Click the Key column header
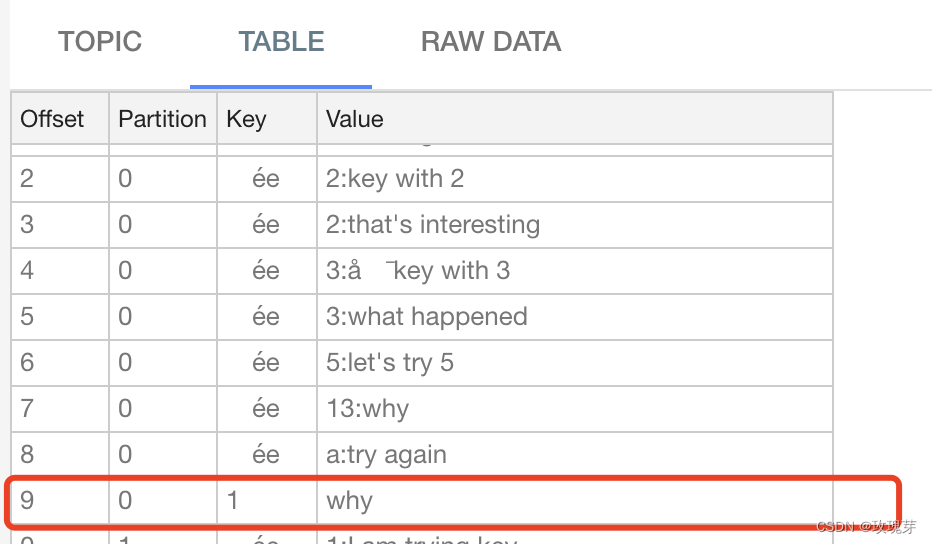This screenshot has height=544, width=932. click(x=246, y=119)
